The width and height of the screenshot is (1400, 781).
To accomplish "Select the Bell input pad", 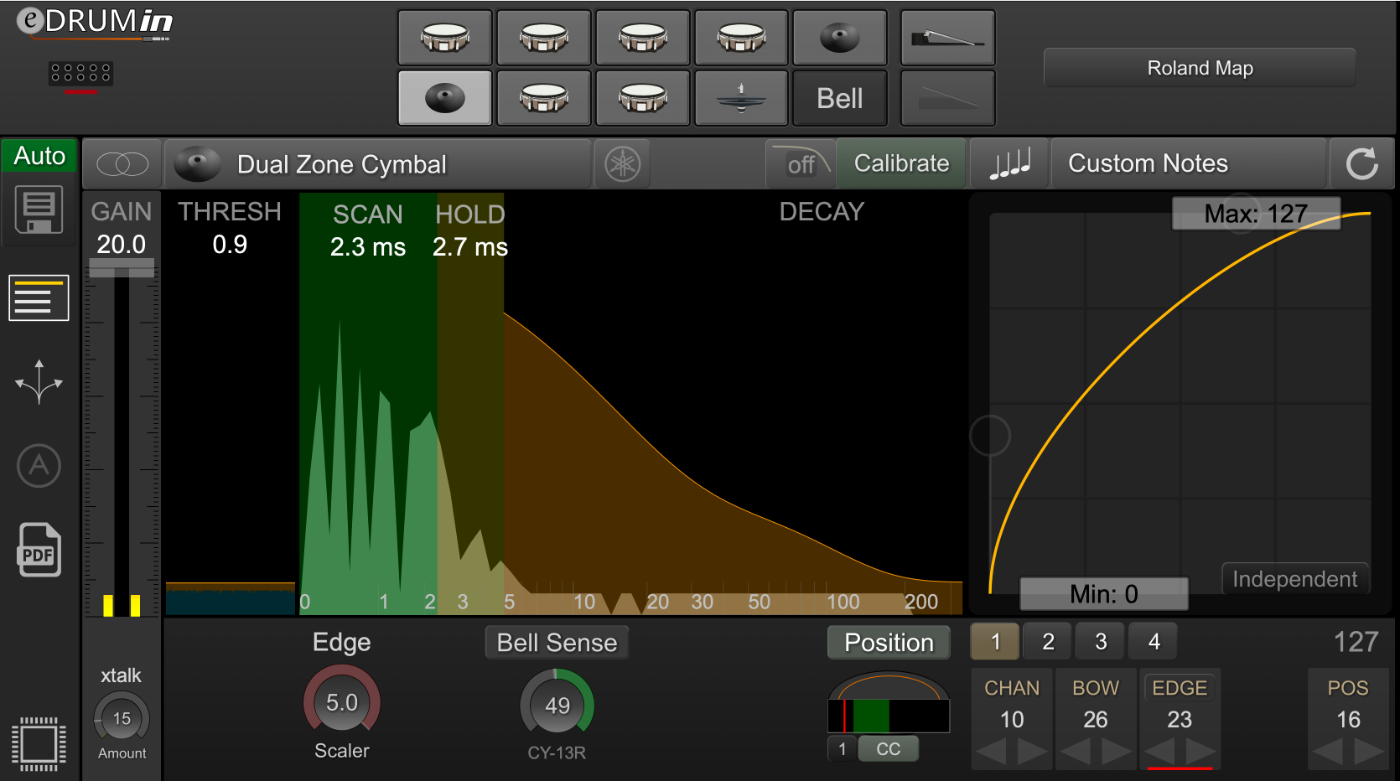I will pyautogui.click(x=840, y=97).
